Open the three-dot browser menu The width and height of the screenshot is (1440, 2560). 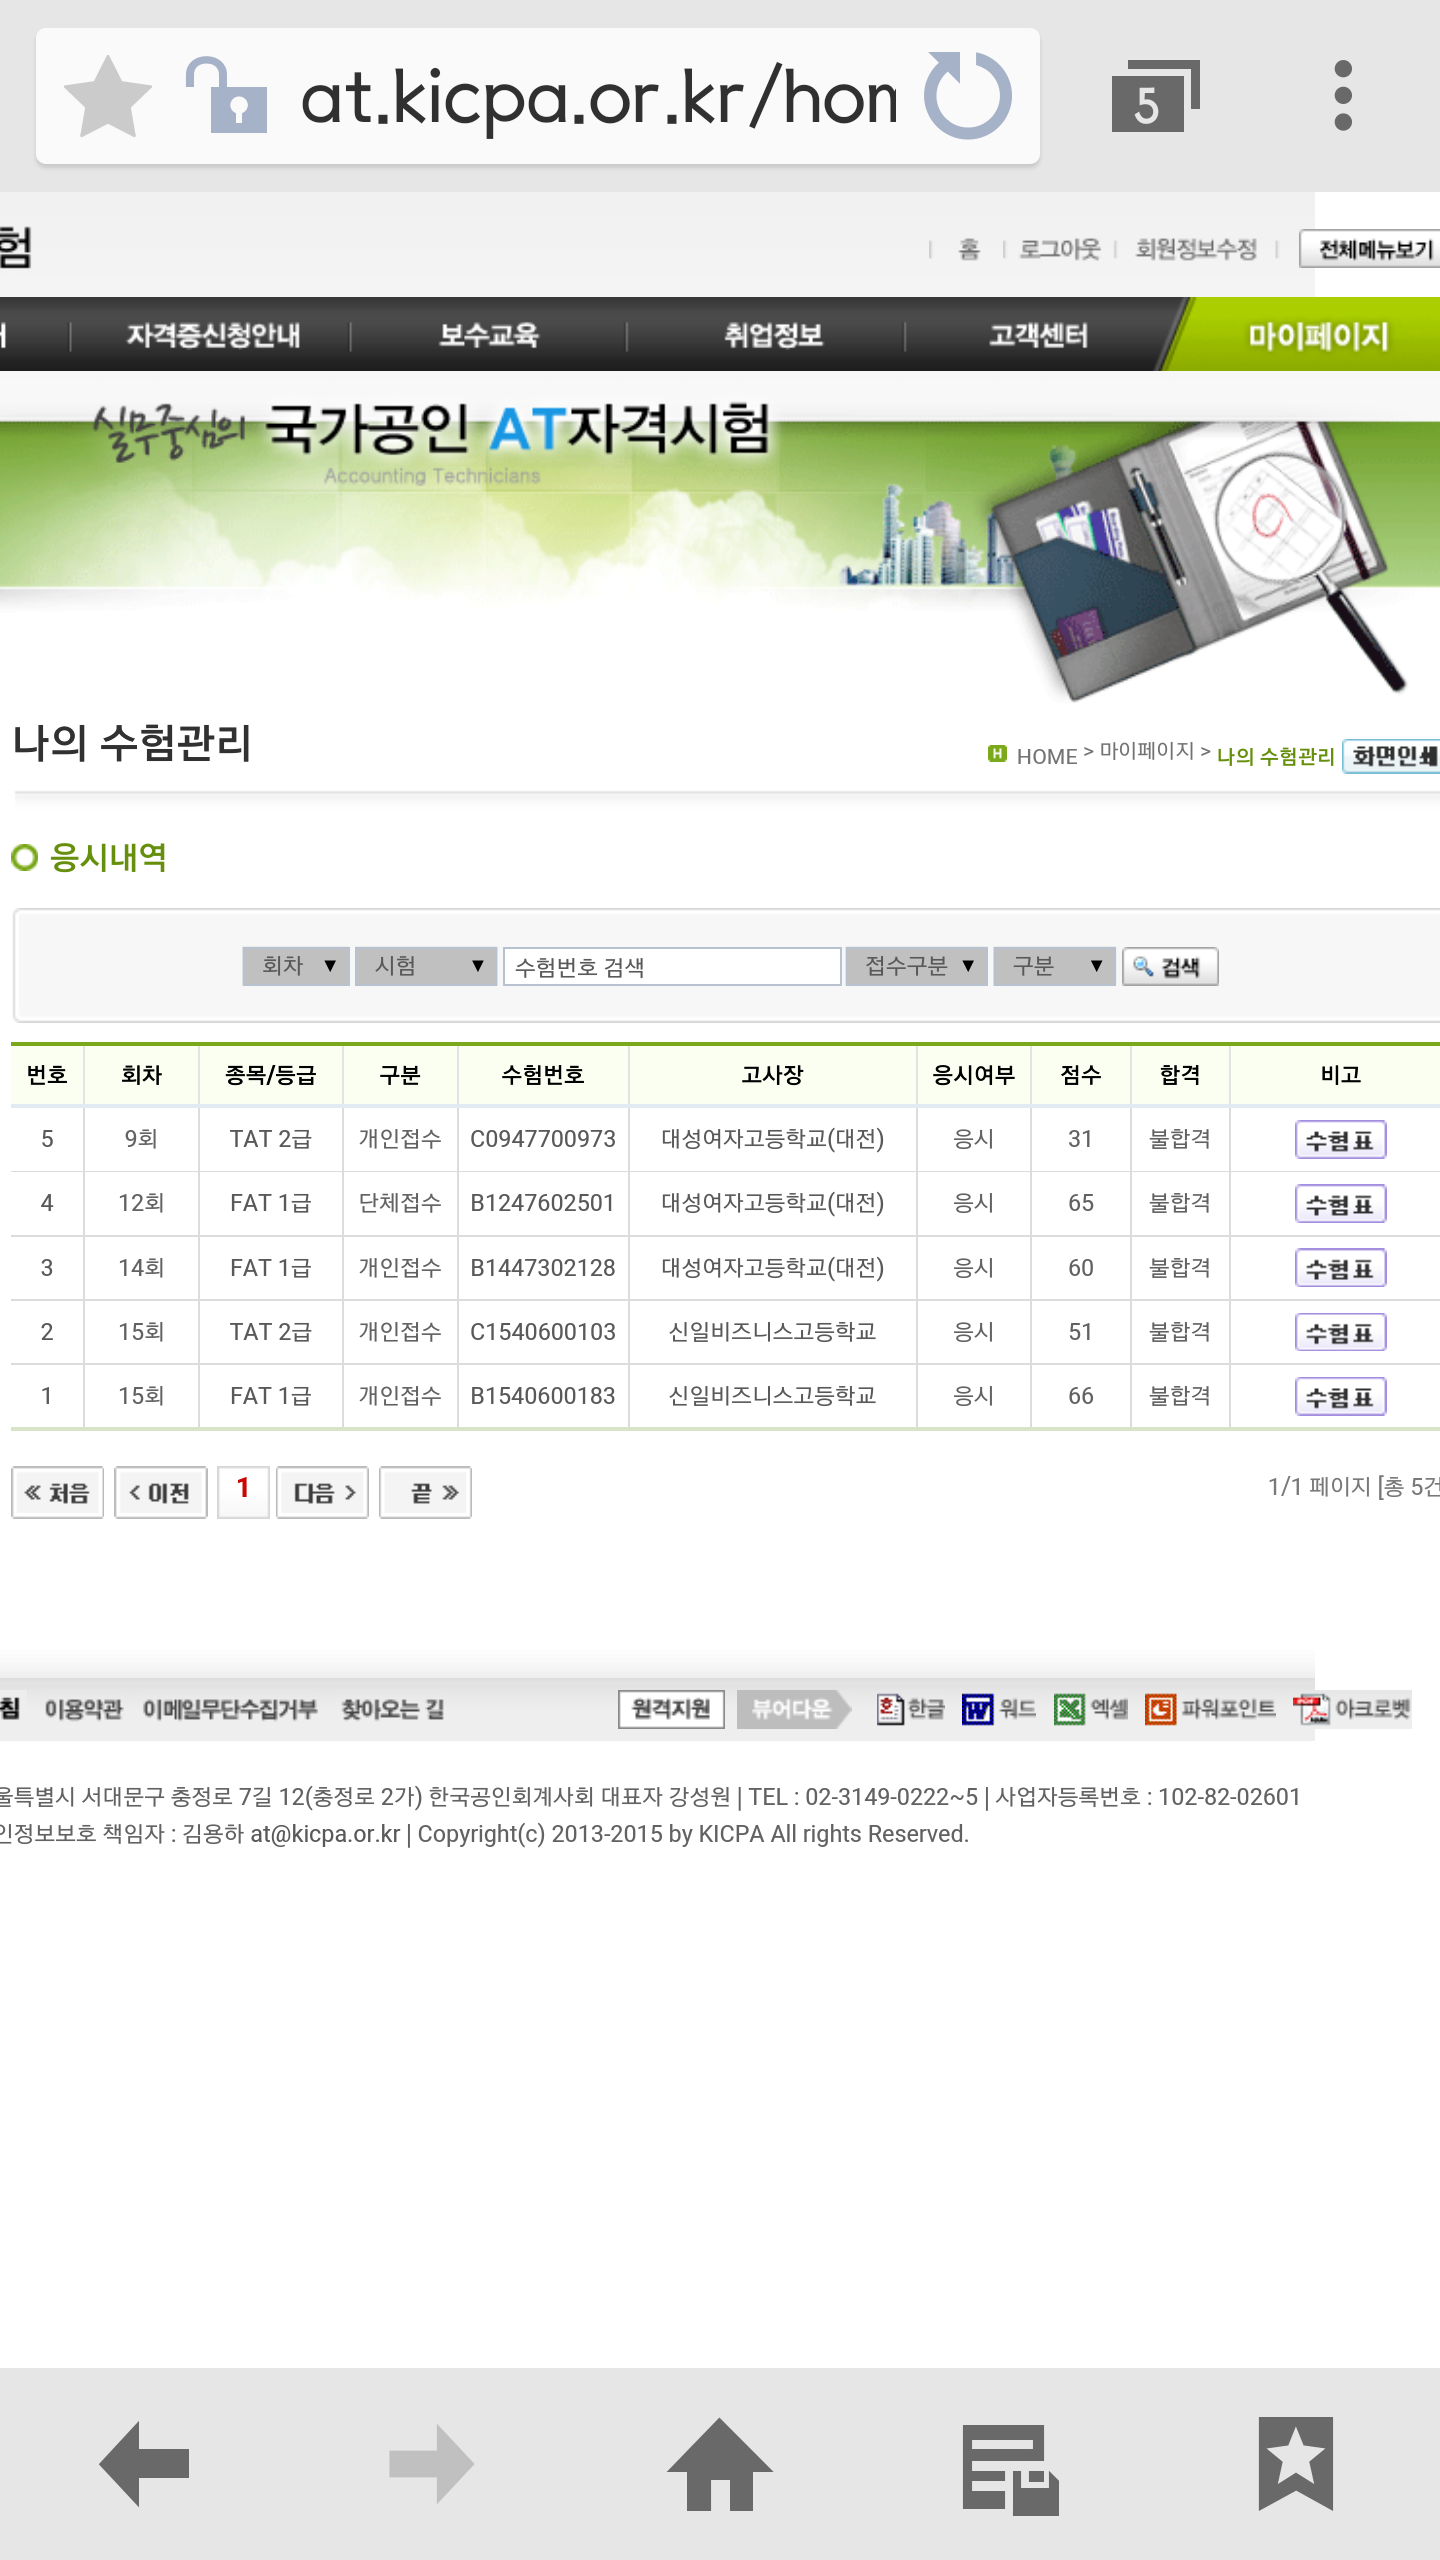pyautogui.click(x=1343, y=97)
